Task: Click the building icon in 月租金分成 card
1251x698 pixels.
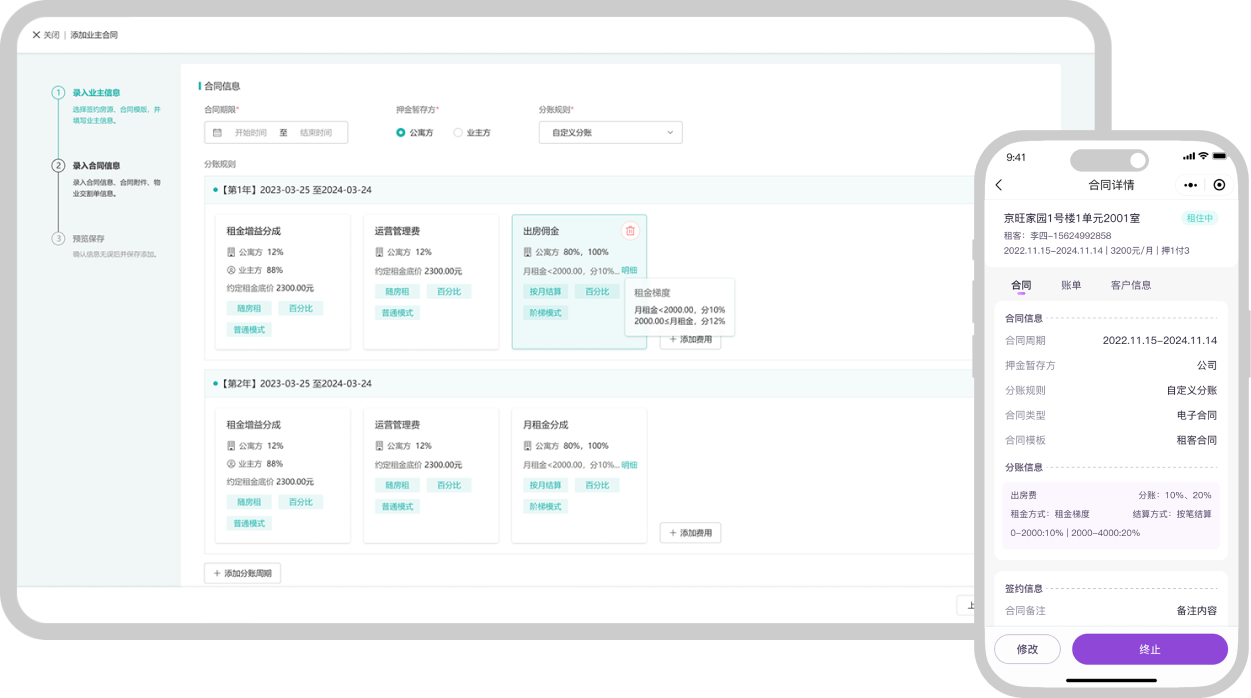Action: [x=527, y=446]
